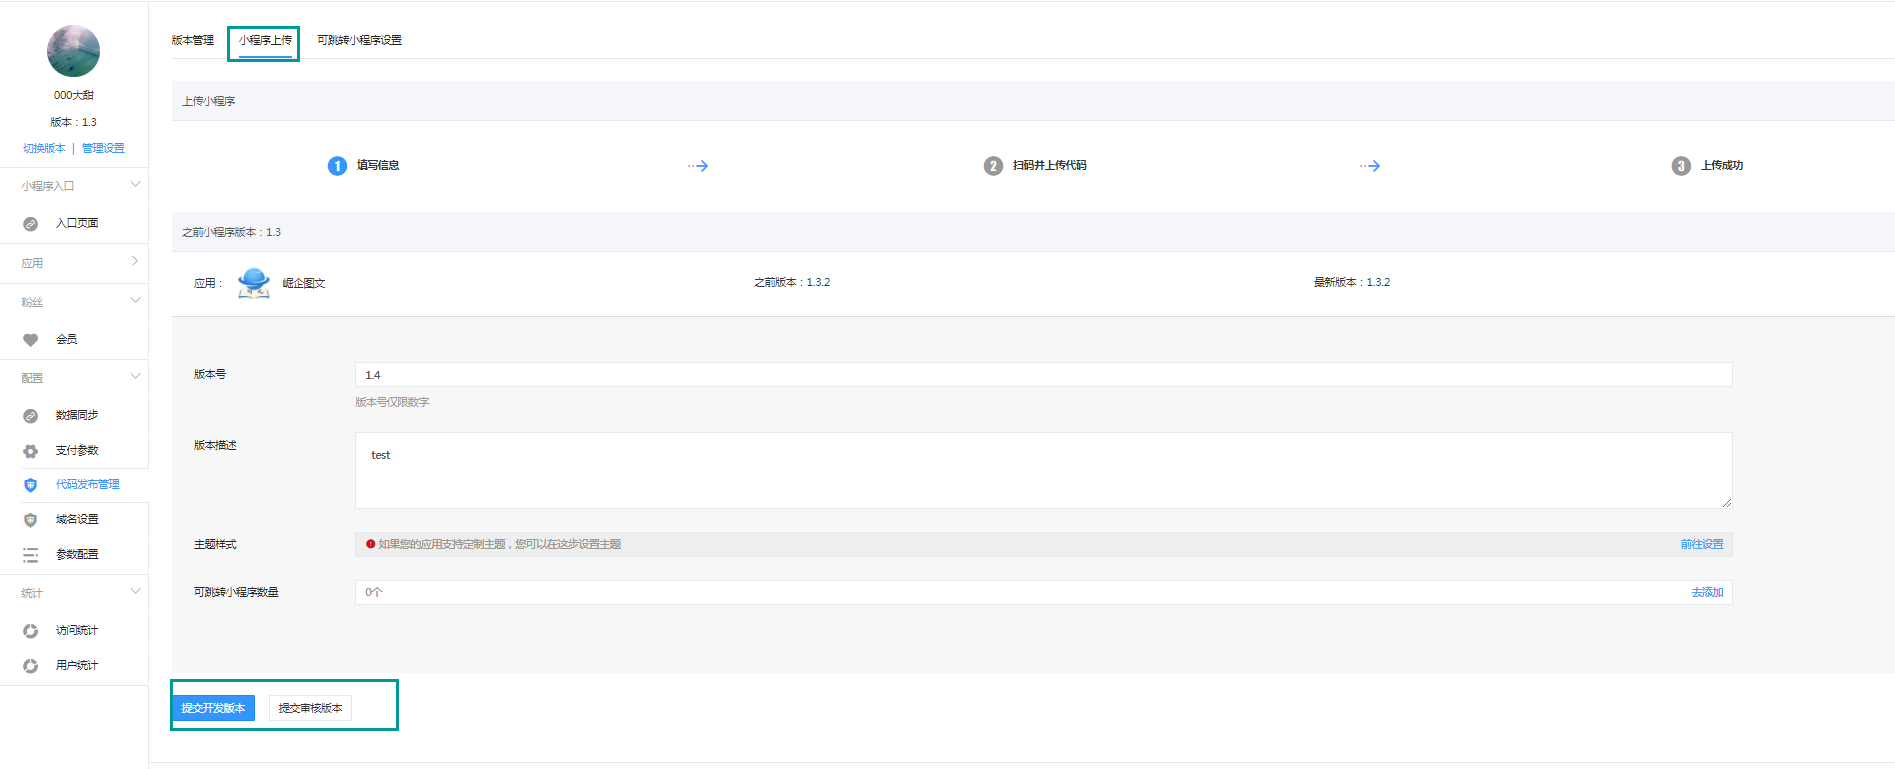Click the 支付参数 gear icon
The height and width of the screenshot is (769, 1895).
tap(31, 451)
